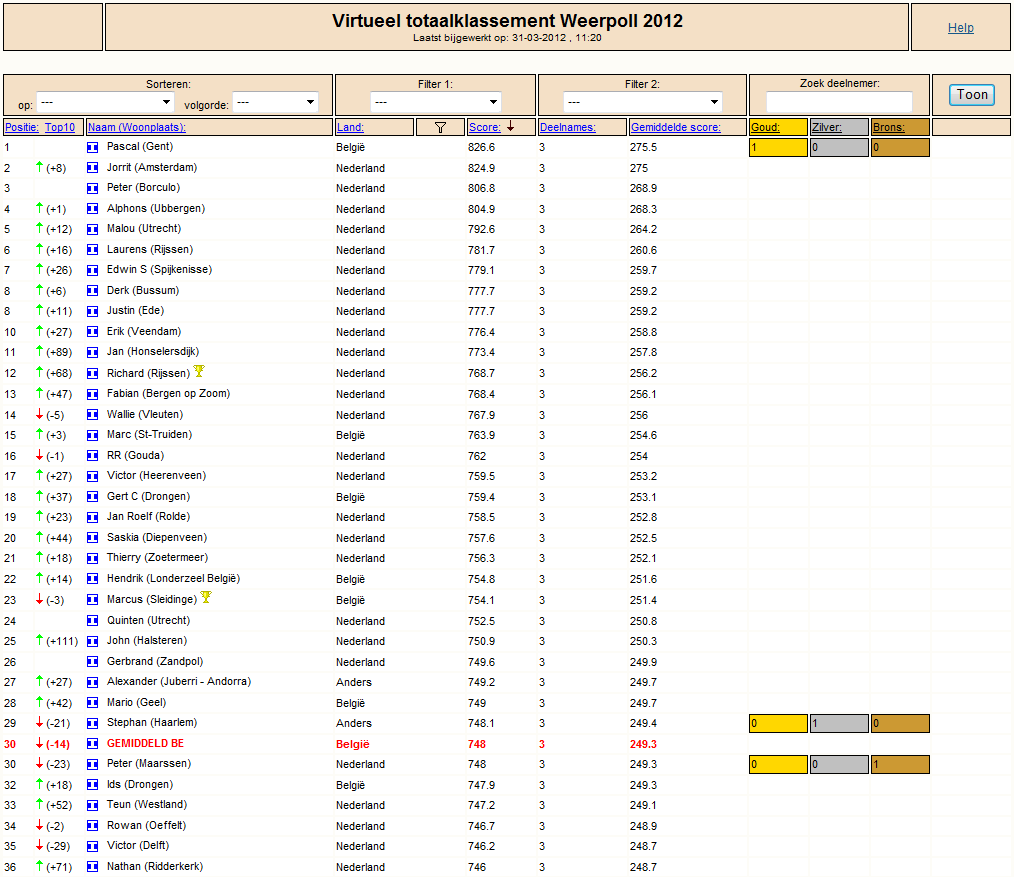Open the 'volgorde' dropdown
Viewport: 1014px width, 877px height.
(275, 102)
